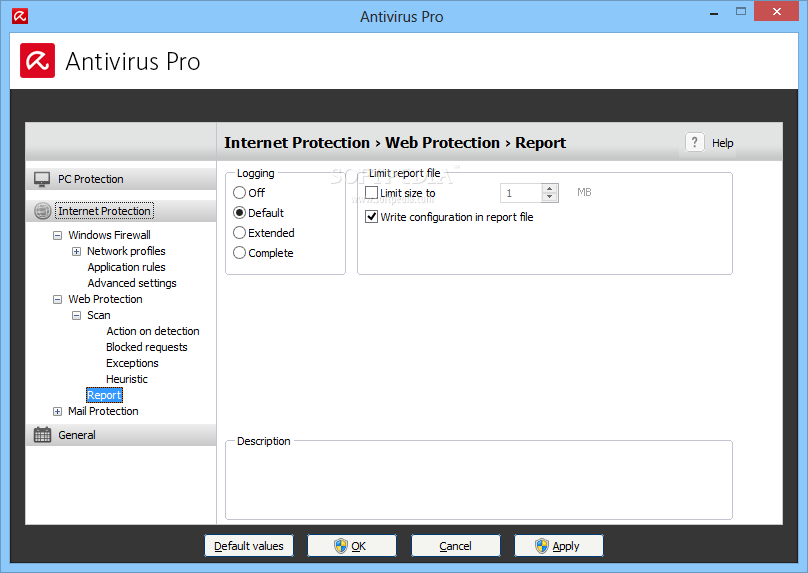
Task: Click the Description text area
Action: tap(479, 482)
